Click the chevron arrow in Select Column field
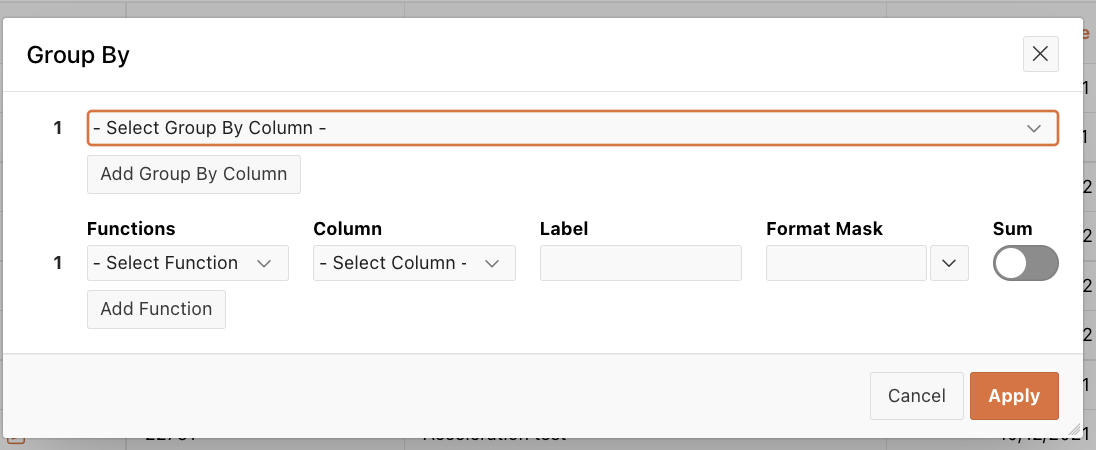This screenshot has width=1096, height=450. [x=492, y=263]
